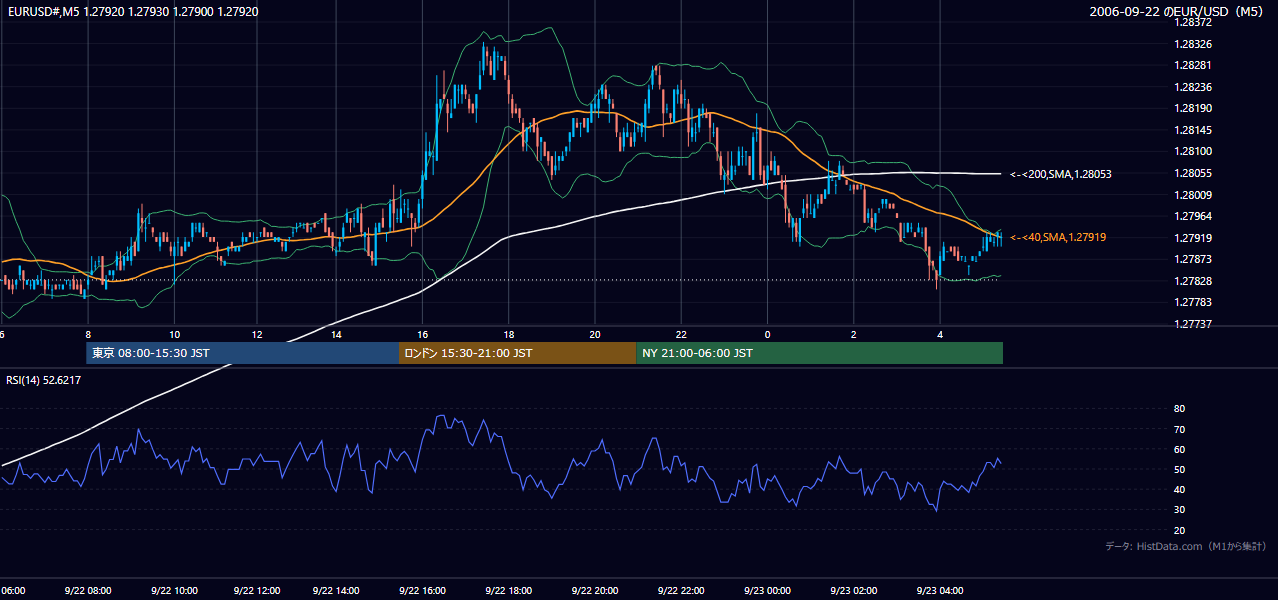Click hour label 18 under price chart
The width and height of the screenshot is (1278, 600).
tap(509, 334)
